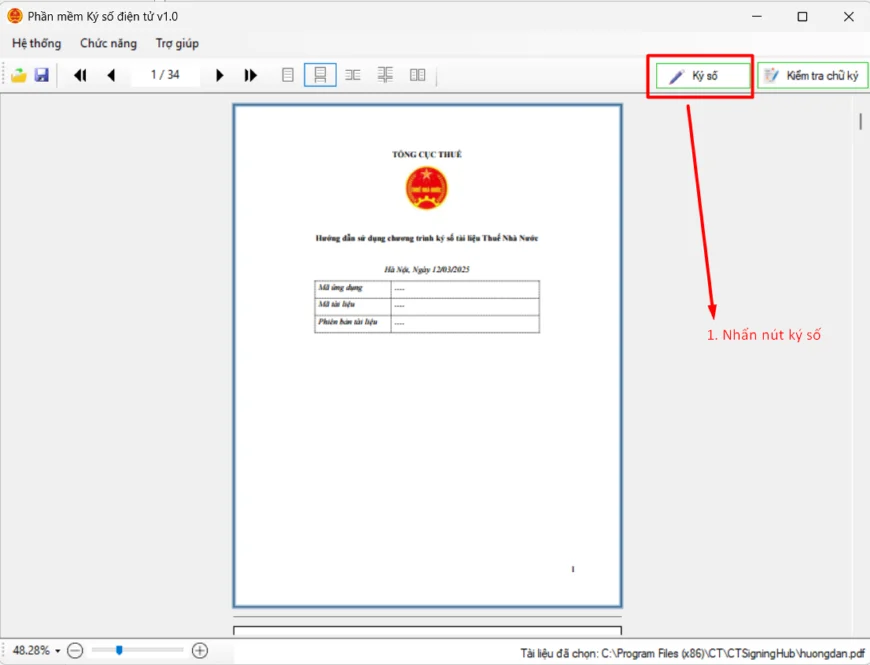Zoom out with the minus icon
870x665 pixels.
tap(75, 651)
